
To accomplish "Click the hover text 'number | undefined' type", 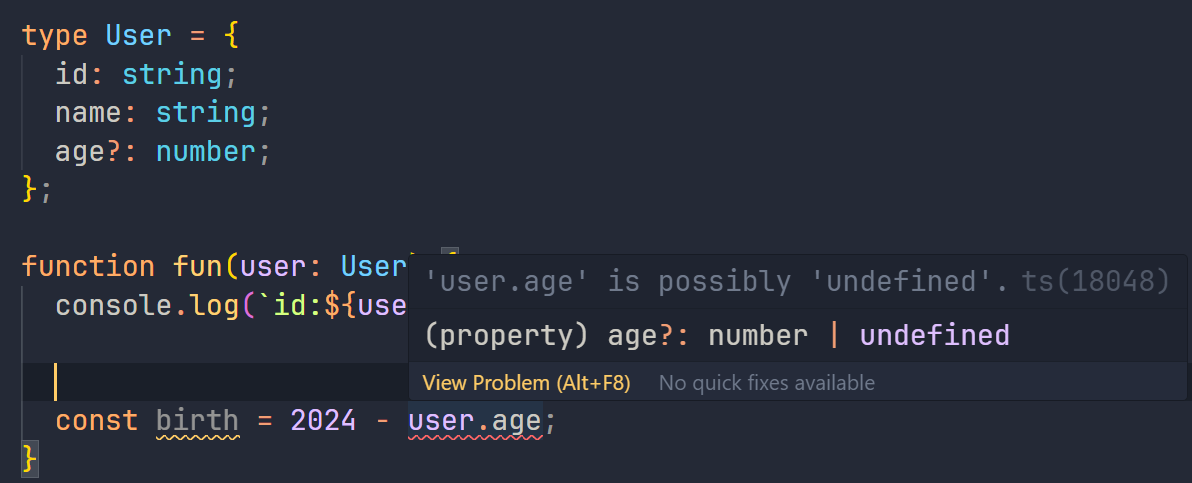I will point(859,335).
